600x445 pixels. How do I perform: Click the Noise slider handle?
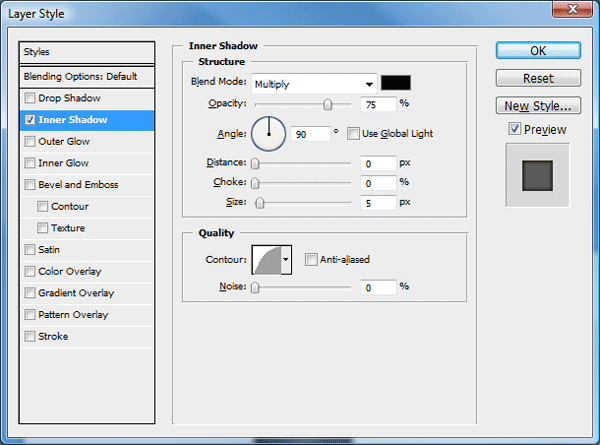tap(255, 287)
